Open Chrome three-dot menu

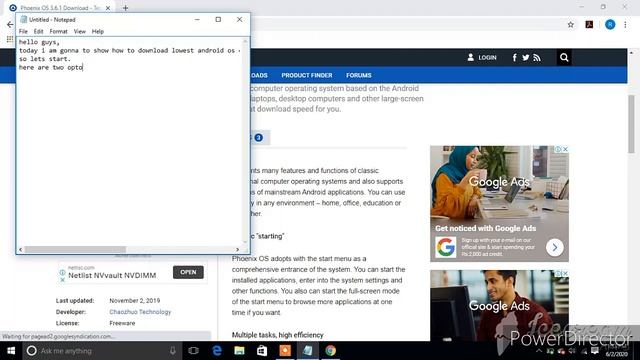pos(625,24)
